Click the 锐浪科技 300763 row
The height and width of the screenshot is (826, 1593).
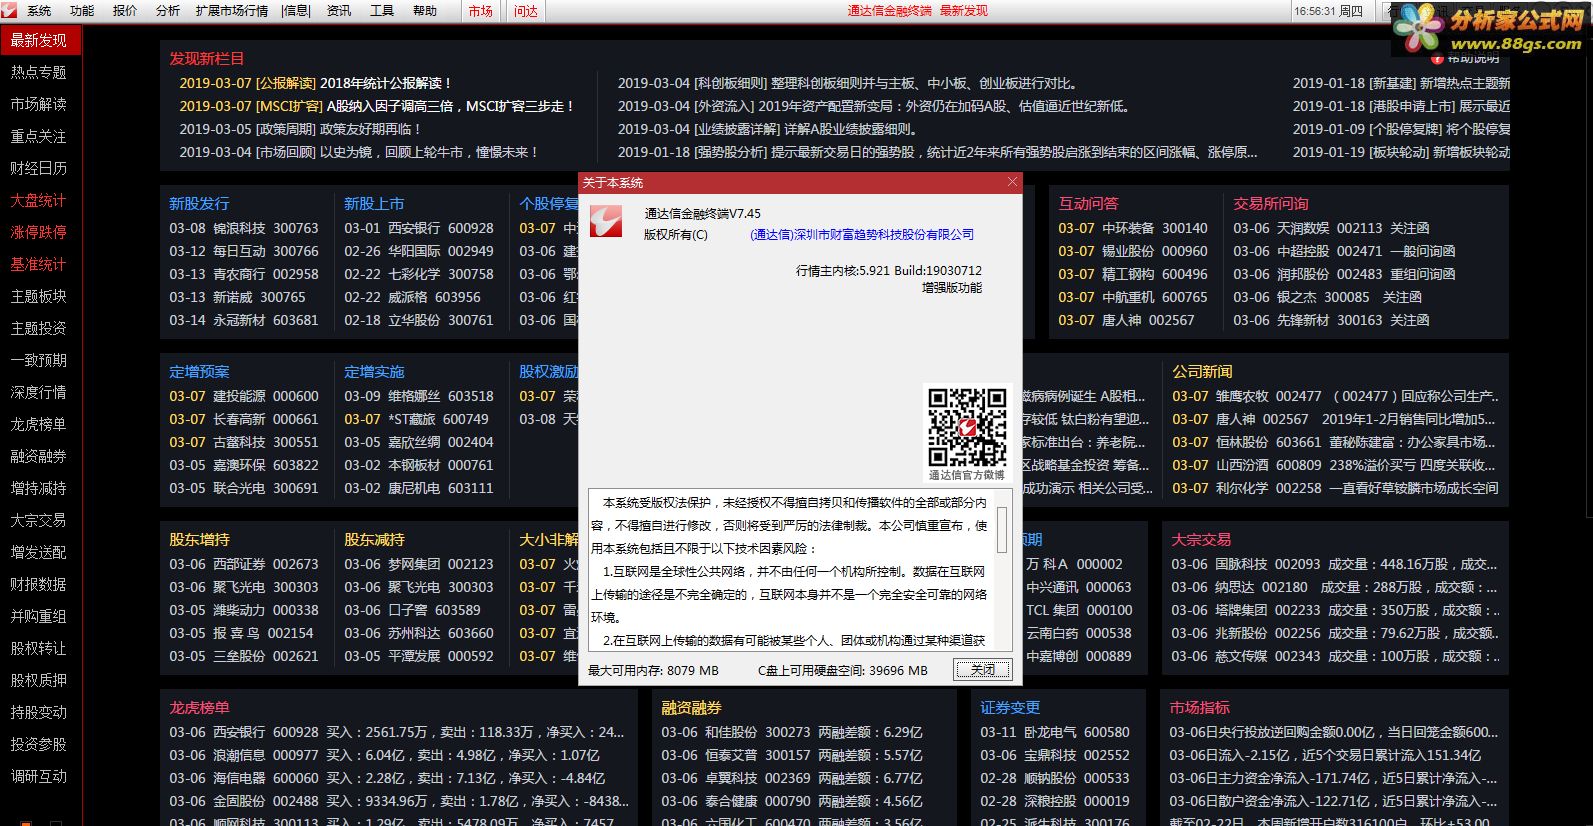point(244,228)
